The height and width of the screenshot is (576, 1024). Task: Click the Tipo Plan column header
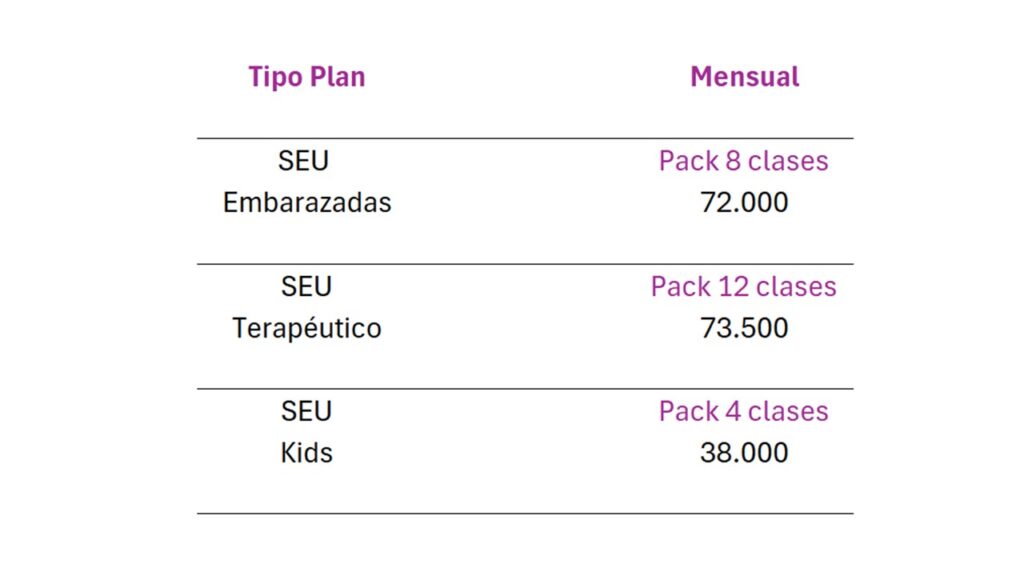(x=306, y=77)
